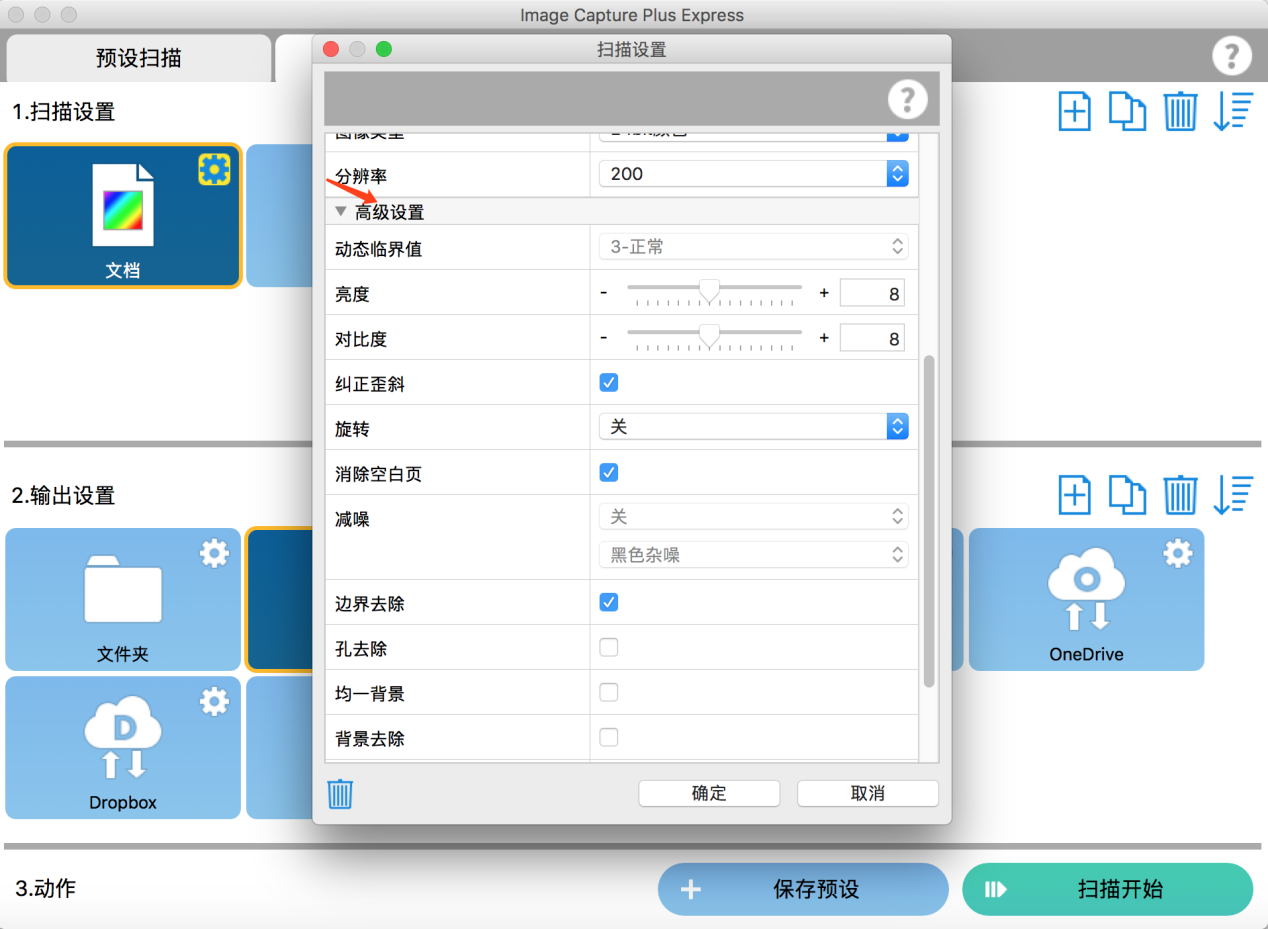Add a new item under 1.扫描设置
This screenshot has height=929, width=1268.
[x=1074, y=111]
